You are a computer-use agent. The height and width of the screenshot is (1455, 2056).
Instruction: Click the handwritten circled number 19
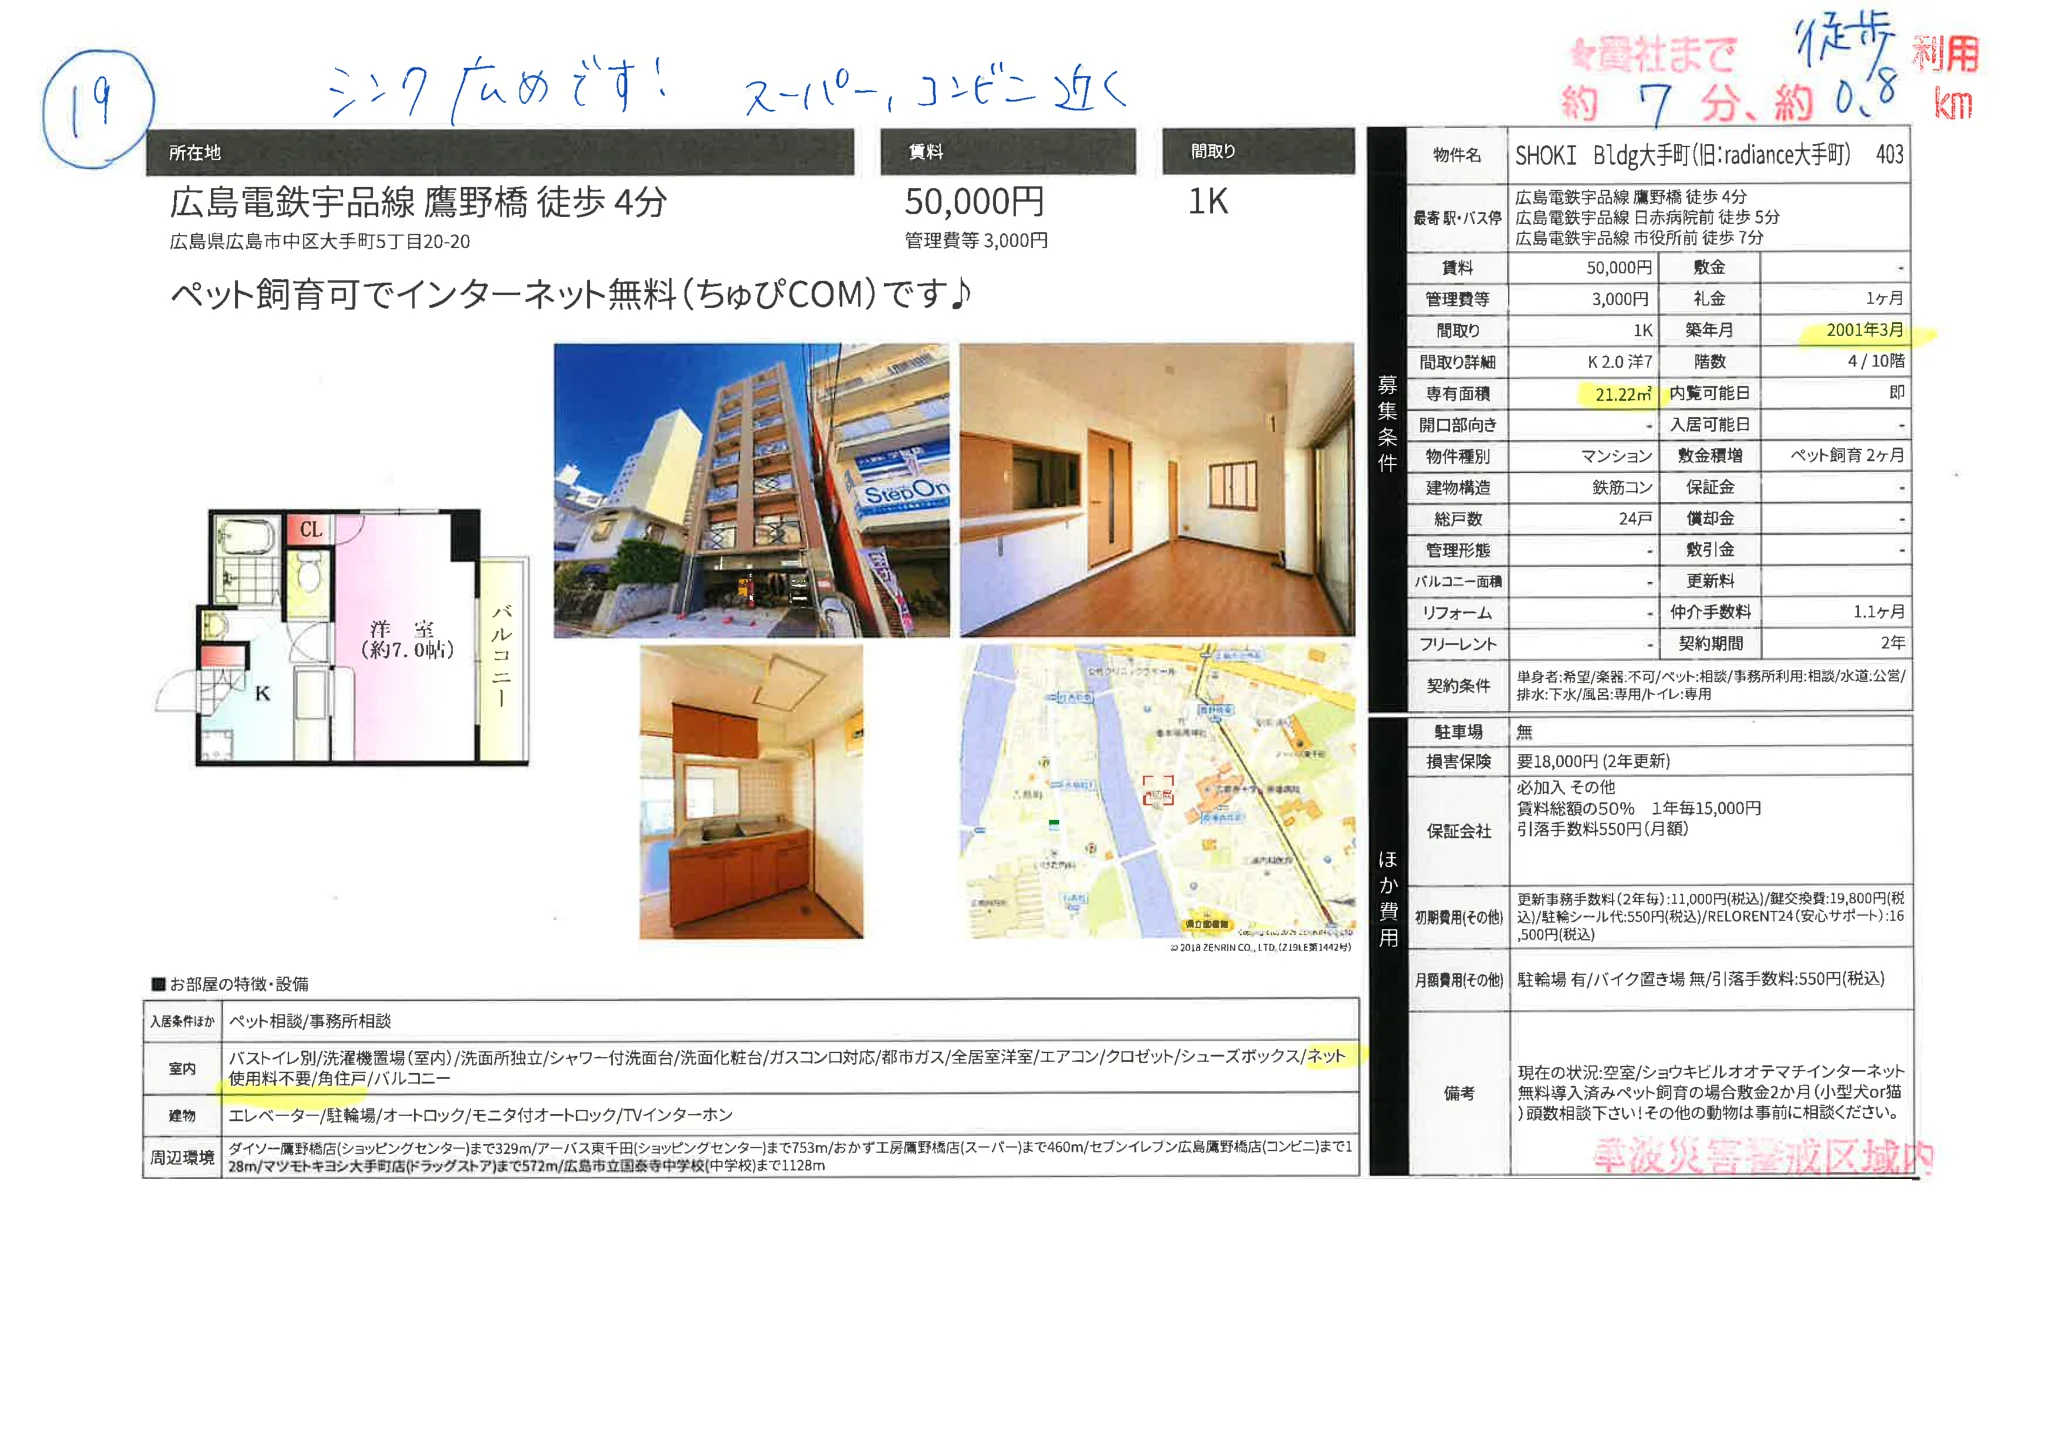[98, 108]
